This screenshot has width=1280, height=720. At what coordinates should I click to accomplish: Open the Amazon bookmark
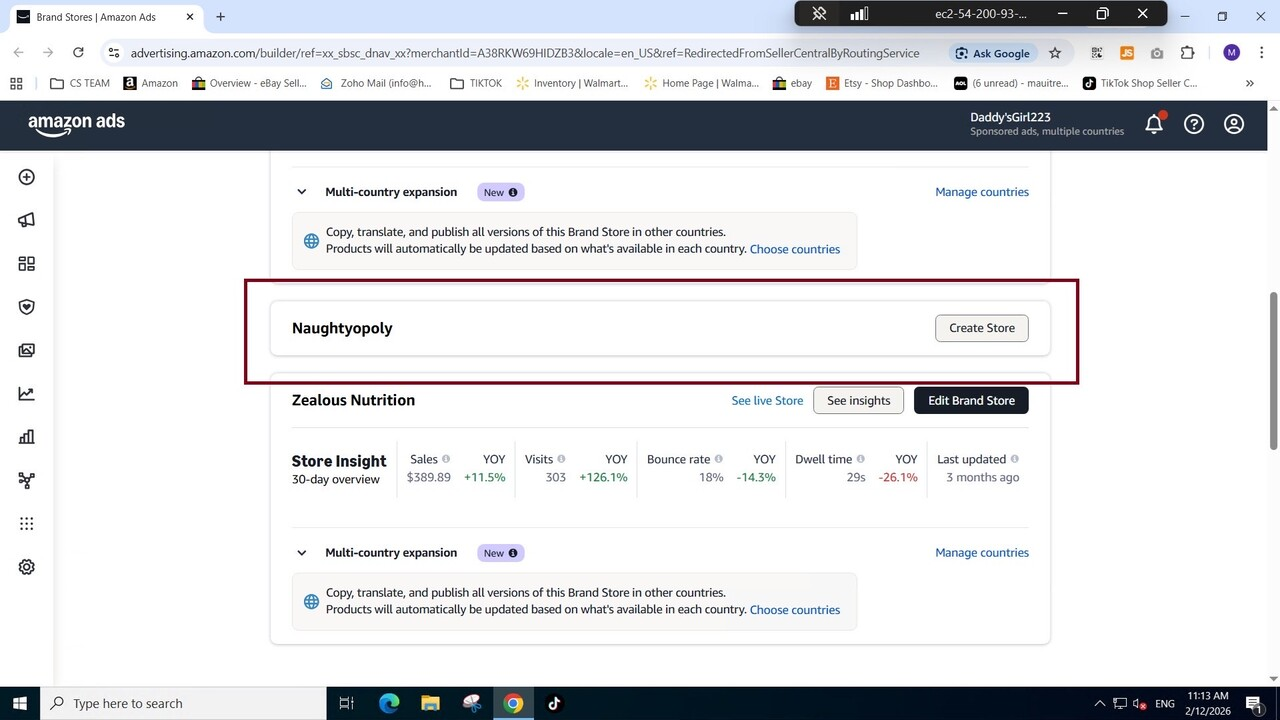click(x=151, y=83)
